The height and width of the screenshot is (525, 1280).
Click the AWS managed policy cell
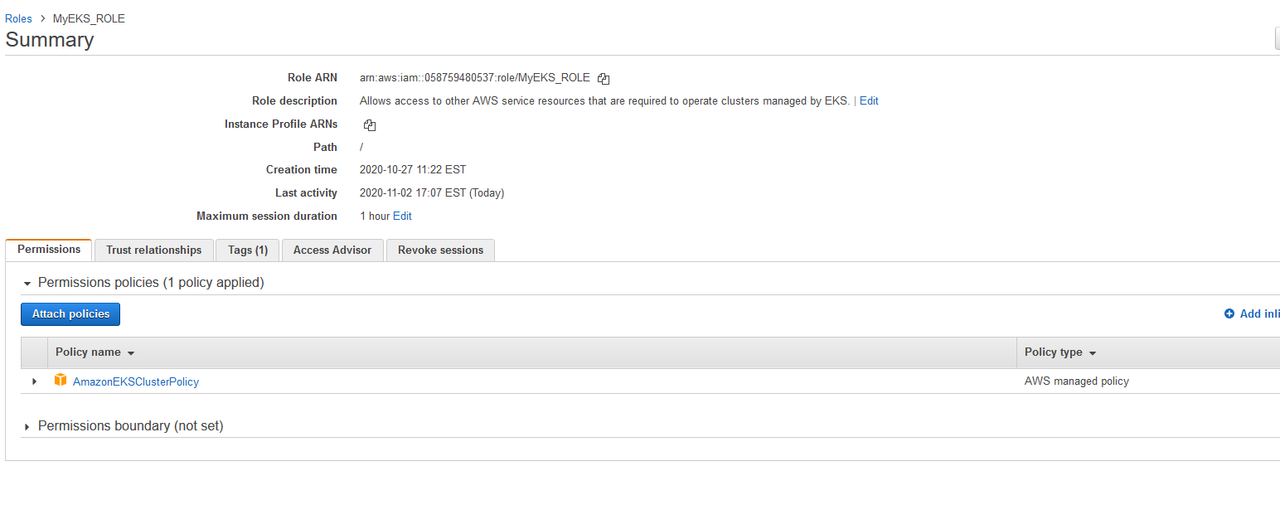click(1077, 381)
